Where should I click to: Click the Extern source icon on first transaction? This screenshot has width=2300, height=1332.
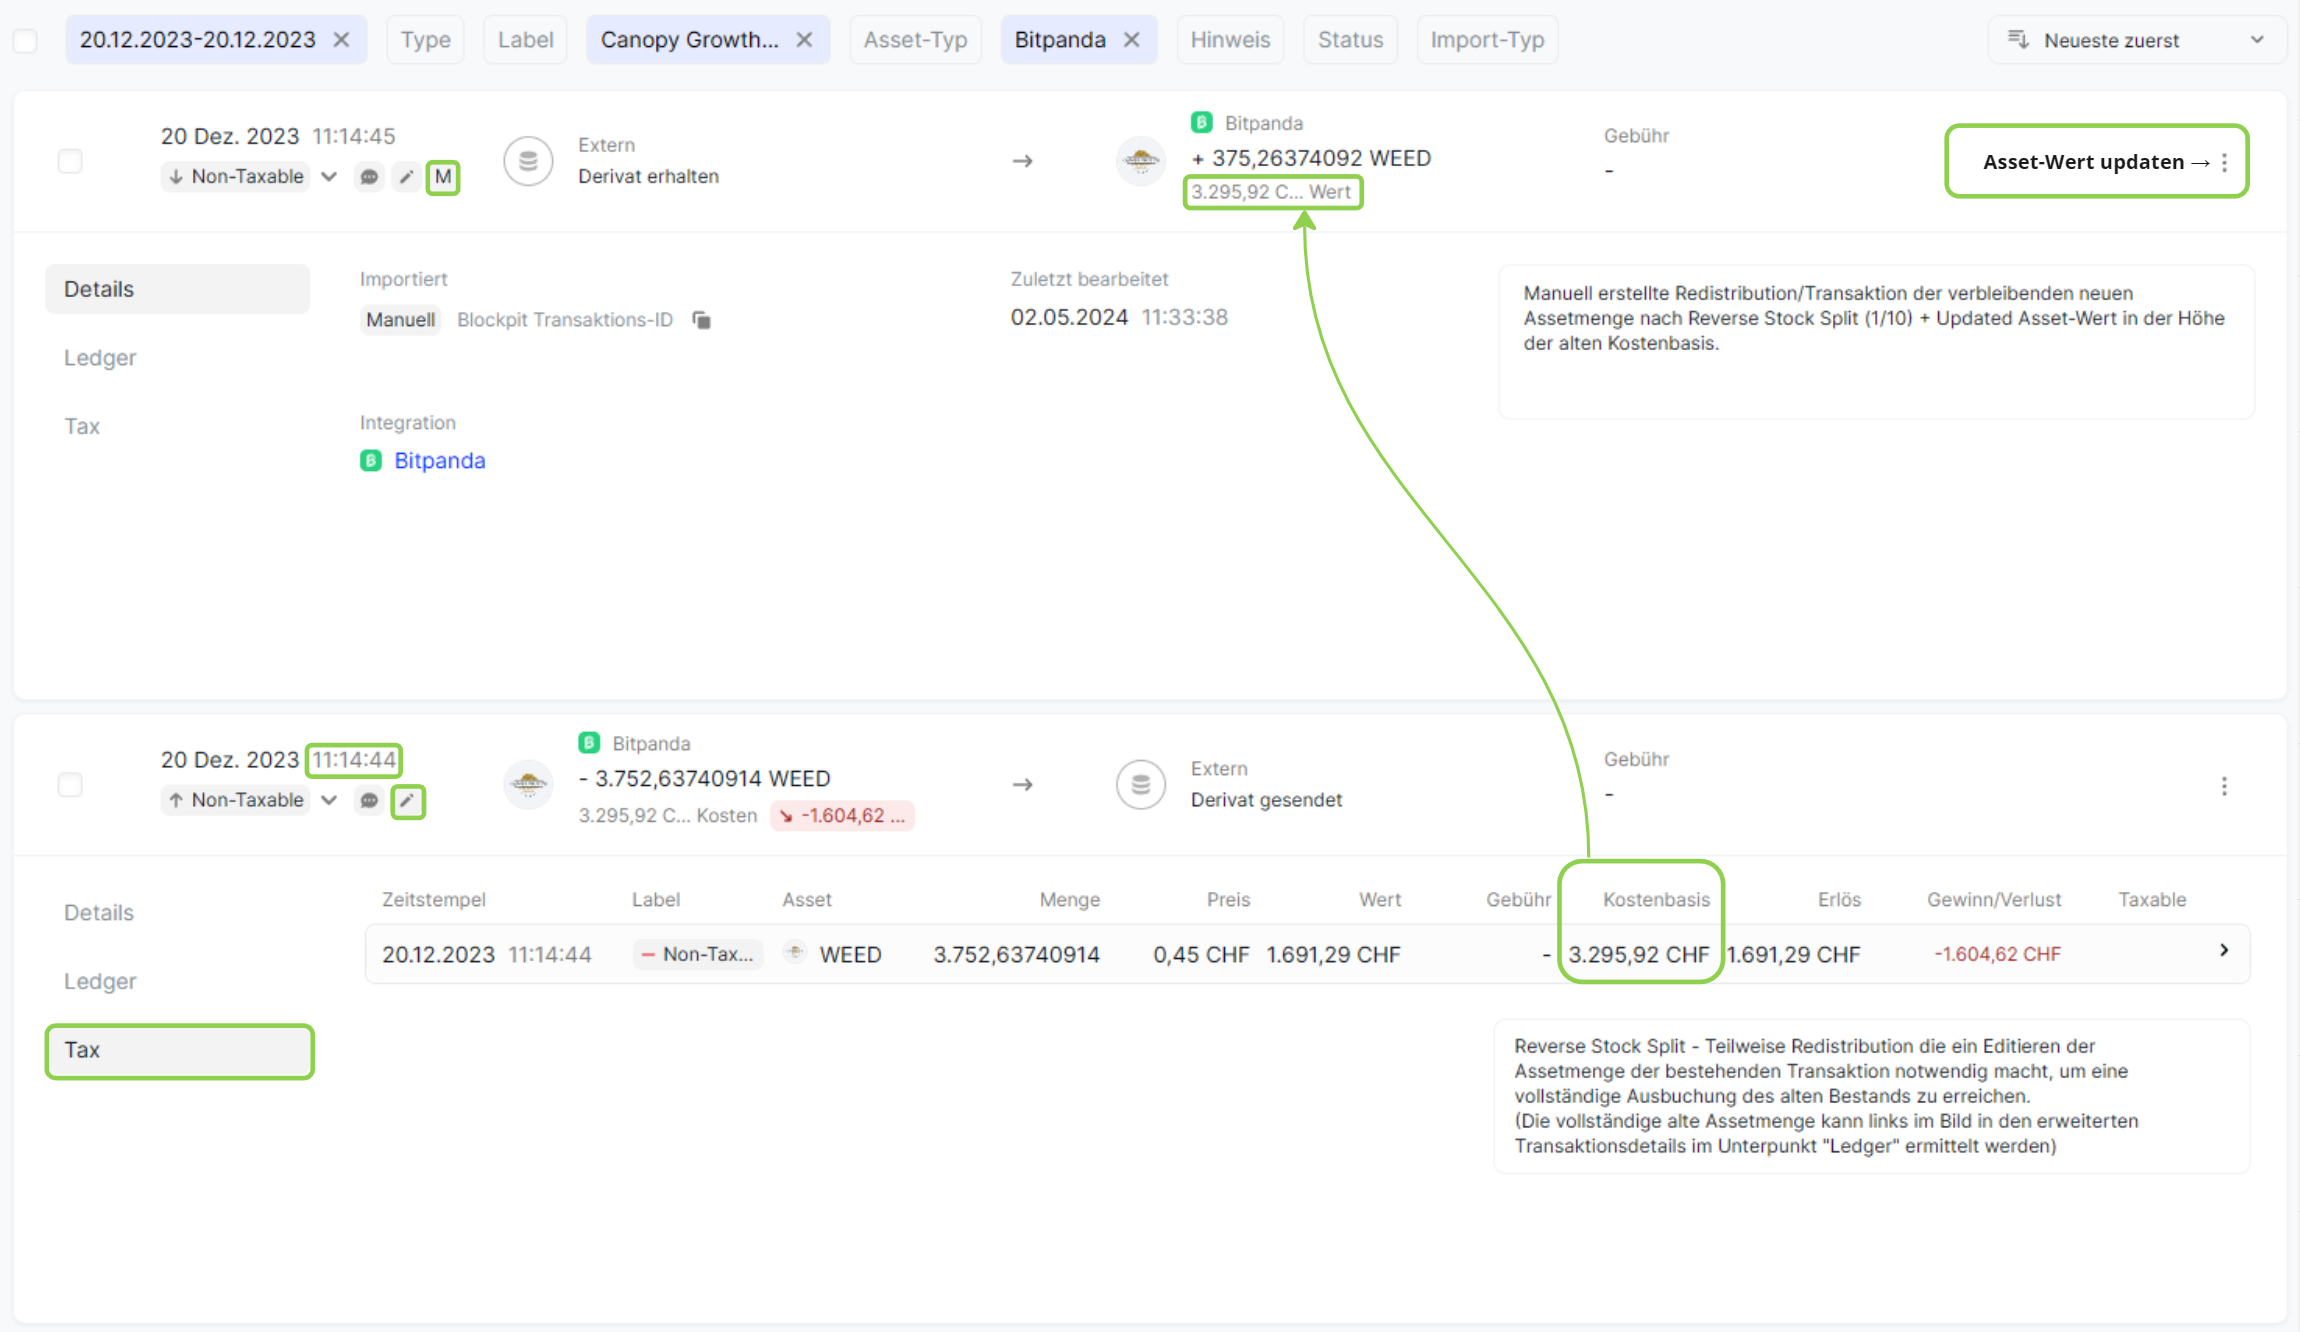pyautogui.click(x=528, y=161)
